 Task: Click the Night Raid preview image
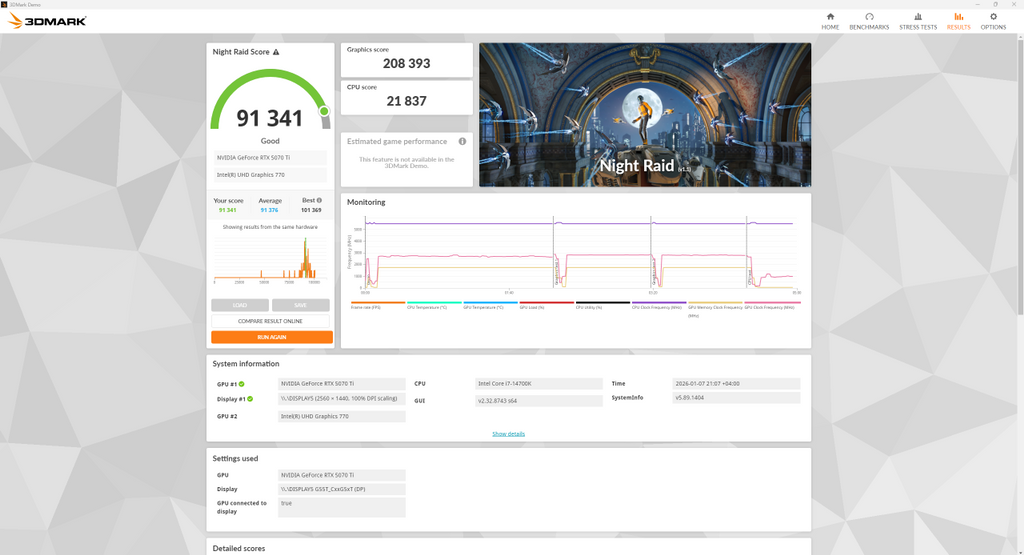tap(644, 115)
